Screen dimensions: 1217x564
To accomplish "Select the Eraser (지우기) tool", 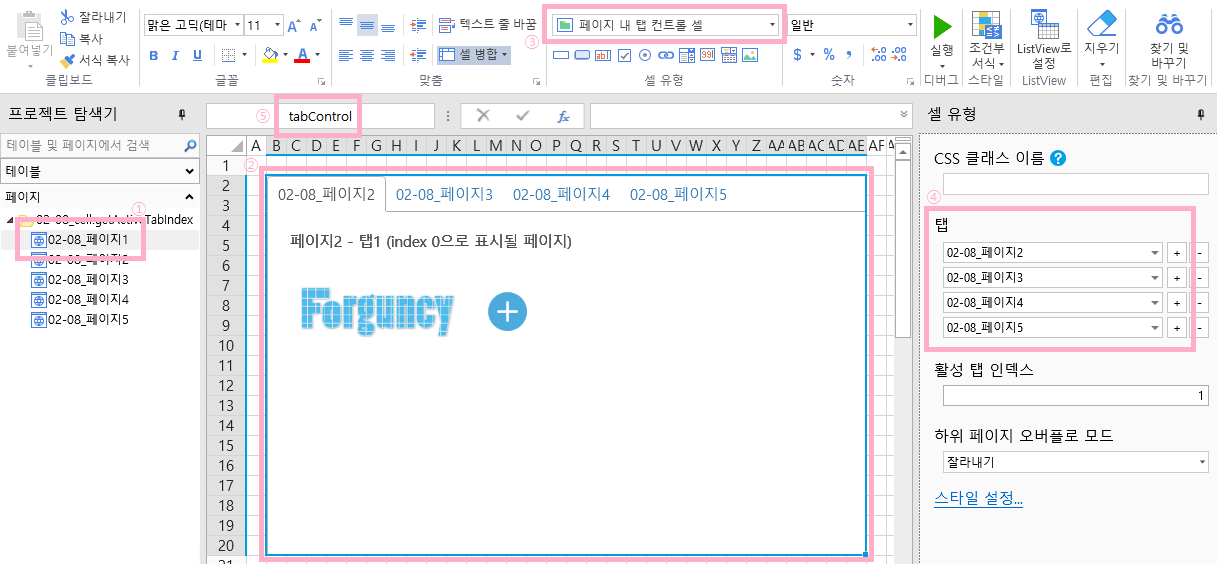I will pyautogui.click(x=1100, y=25).
